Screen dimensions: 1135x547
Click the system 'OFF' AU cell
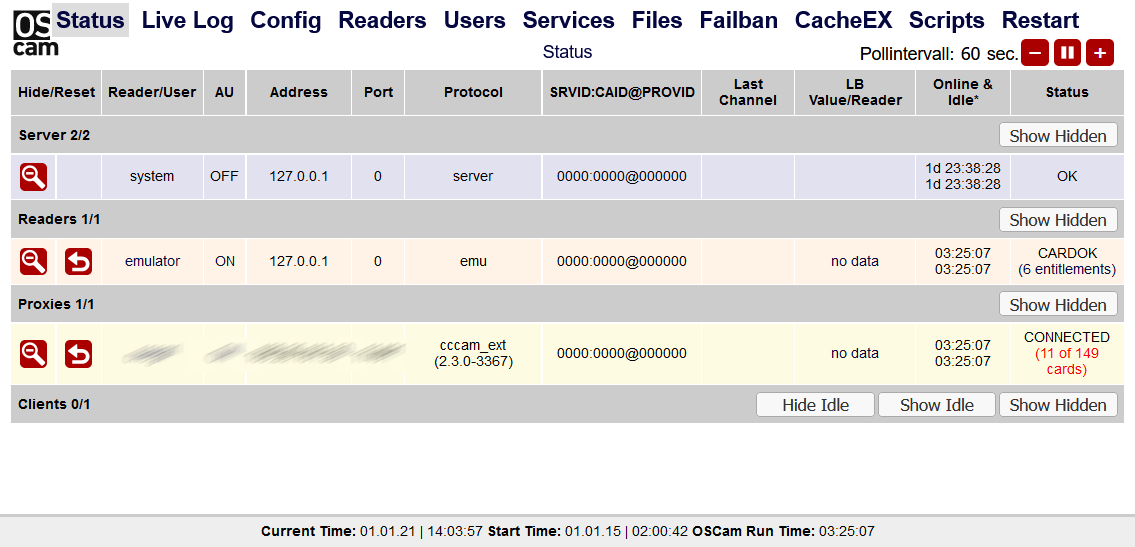coord(224,176)
